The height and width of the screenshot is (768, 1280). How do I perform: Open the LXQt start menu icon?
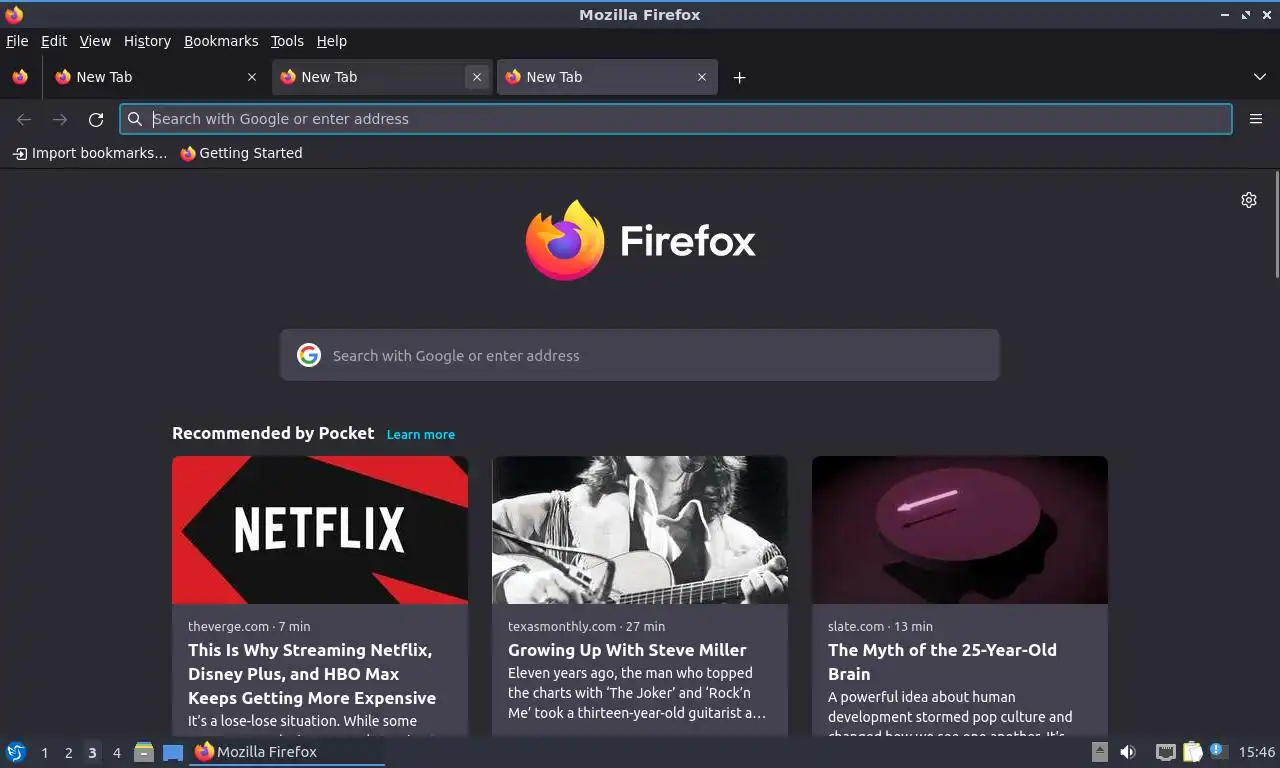coord(16,752)
